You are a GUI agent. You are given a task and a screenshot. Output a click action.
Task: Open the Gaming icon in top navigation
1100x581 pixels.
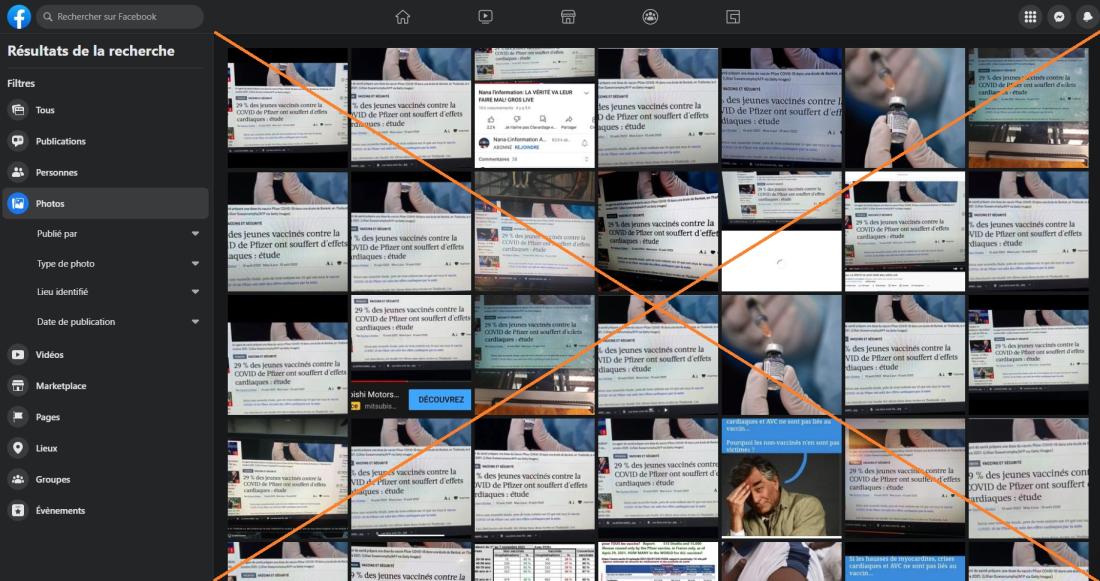pos(732,17)
